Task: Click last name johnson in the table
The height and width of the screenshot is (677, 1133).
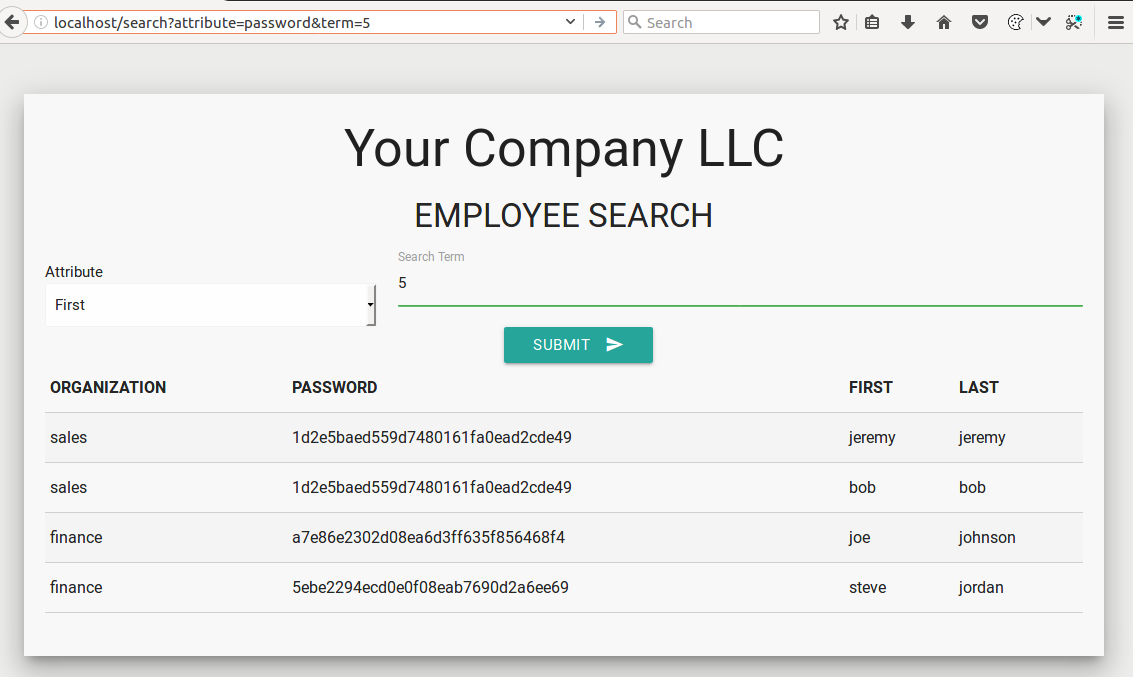Action: (987, 538)
